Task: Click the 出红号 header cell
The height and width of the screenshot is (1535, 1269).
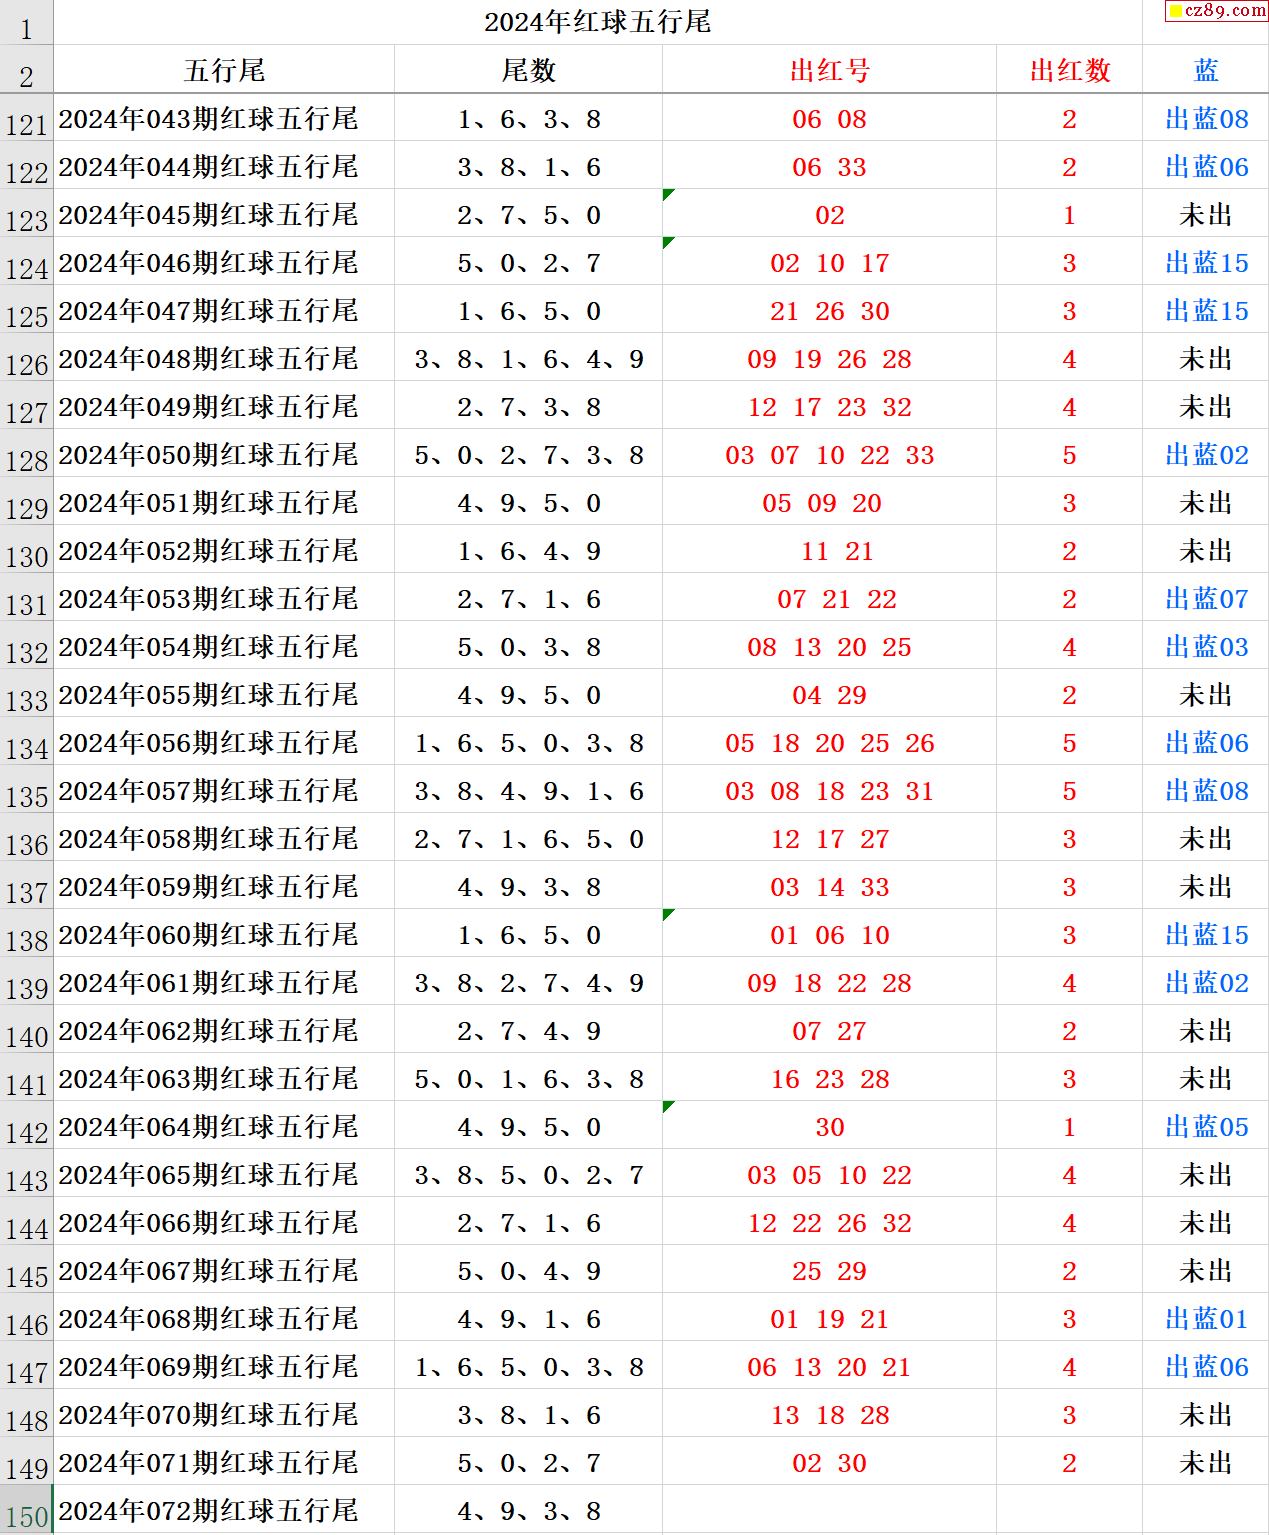Action: point(829,70)
